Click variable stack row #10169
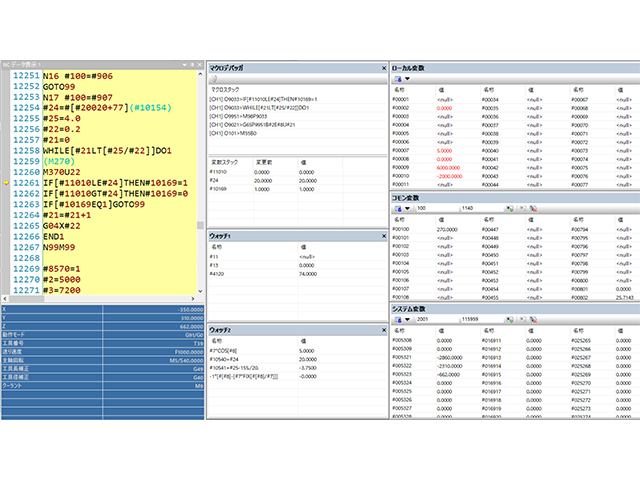 276,189
